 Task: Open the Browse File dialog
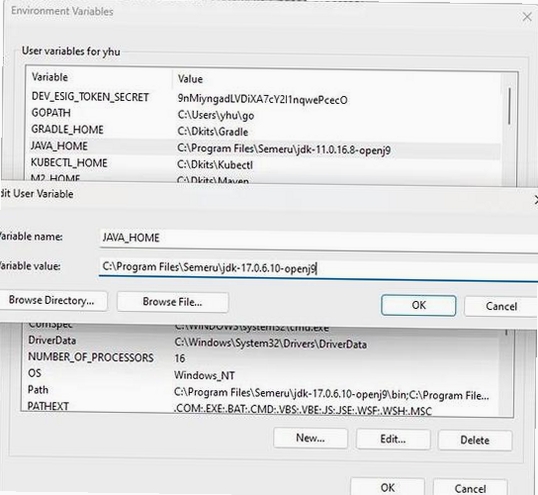point(173,302)
